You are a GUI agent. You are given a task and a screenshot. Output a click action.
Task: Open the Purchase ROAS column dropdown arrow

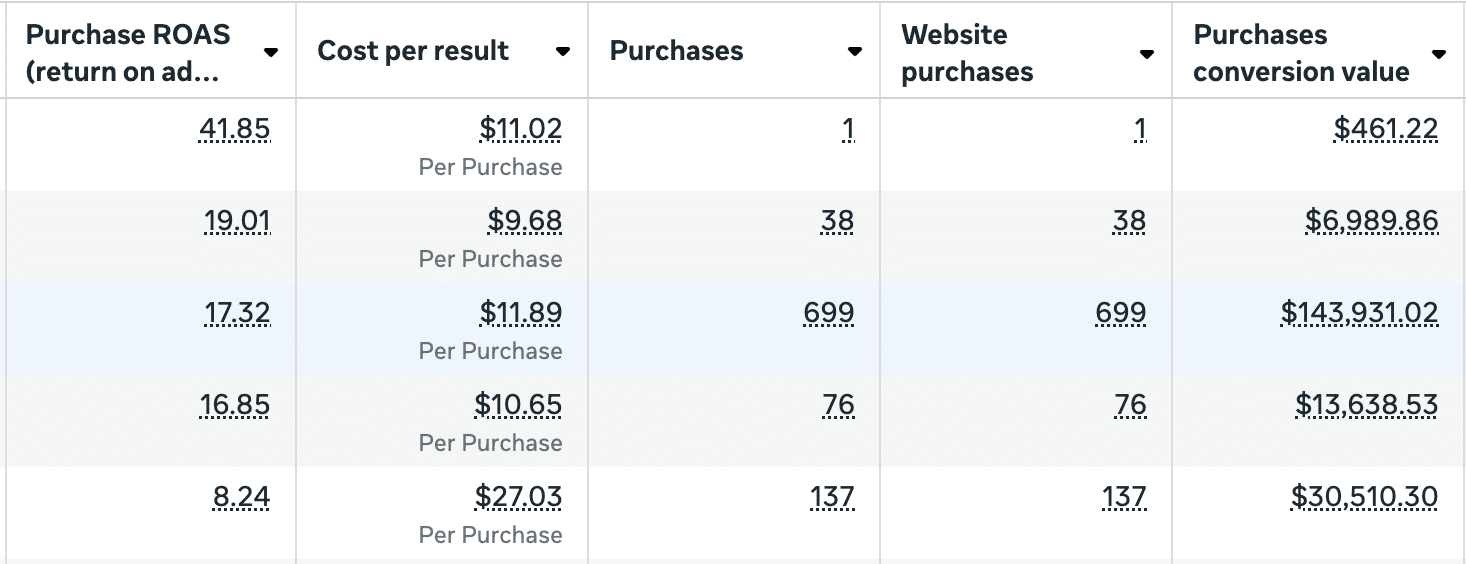270,52
